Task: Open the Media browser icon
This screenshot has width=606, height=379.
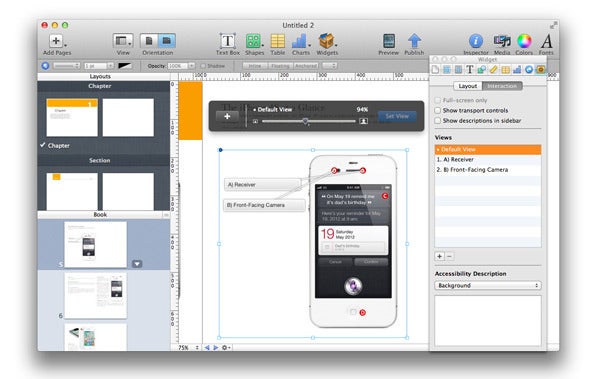Action: [502, 41]
